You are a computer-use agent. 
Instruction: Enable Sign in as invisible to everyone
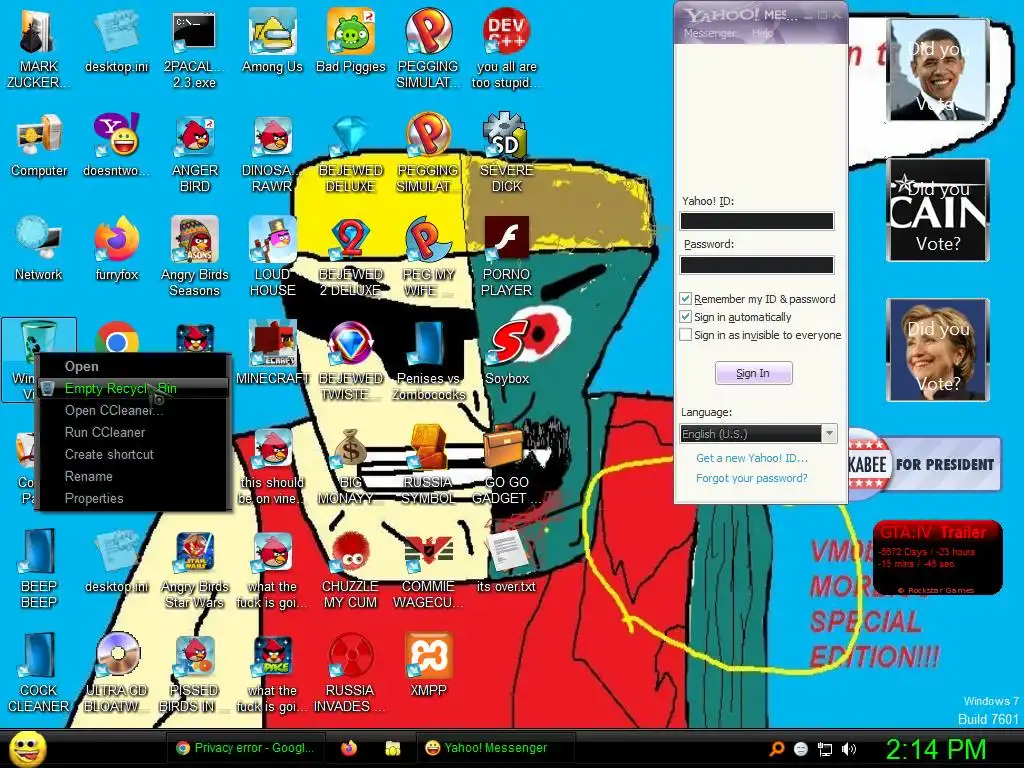pos(685,335)
